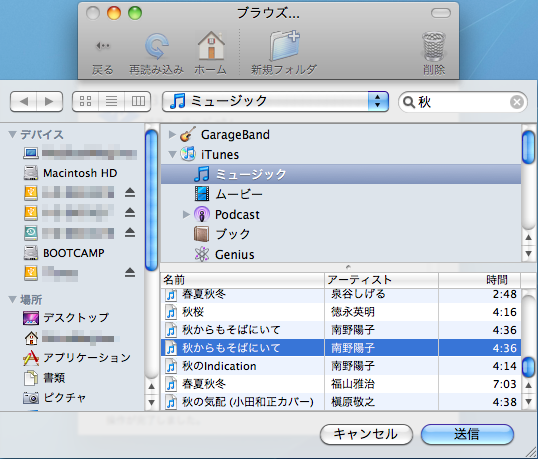
Task: Click song list scroll up arrow
Action: pyautogui.click(x=529, y=385)
